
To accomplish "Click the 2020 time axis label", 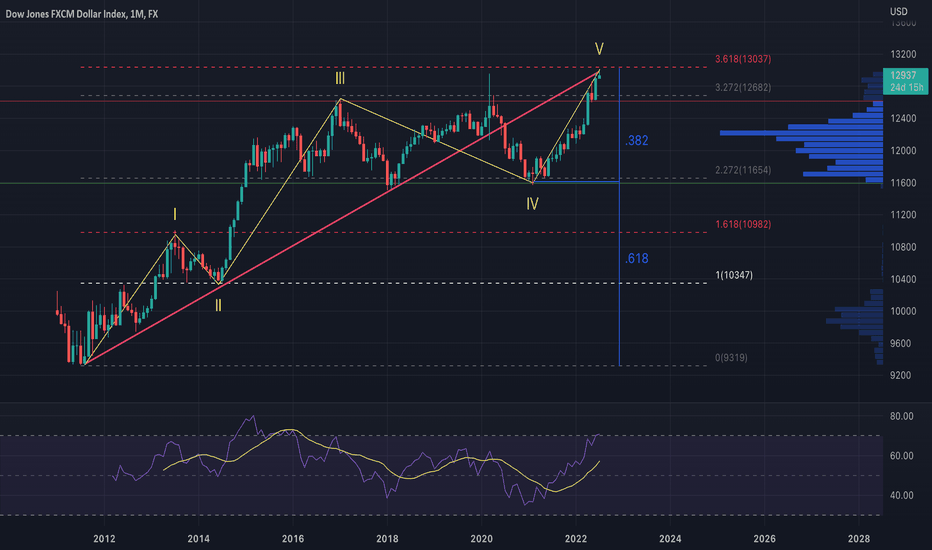I will pos(481,539).
